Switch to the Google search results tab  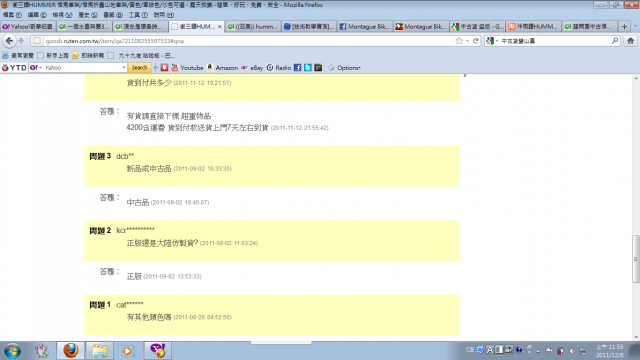coord(478,27)
